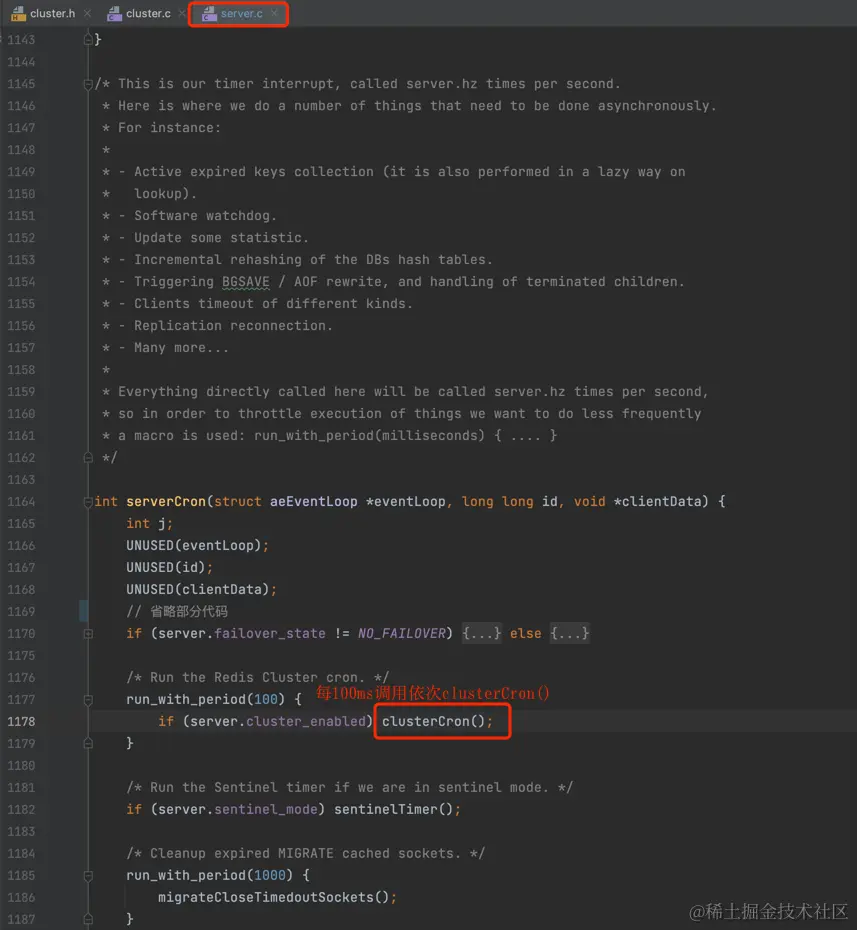Click the cluster.c file icon
This screenshot has height=930, width=857.
point(114,14)
